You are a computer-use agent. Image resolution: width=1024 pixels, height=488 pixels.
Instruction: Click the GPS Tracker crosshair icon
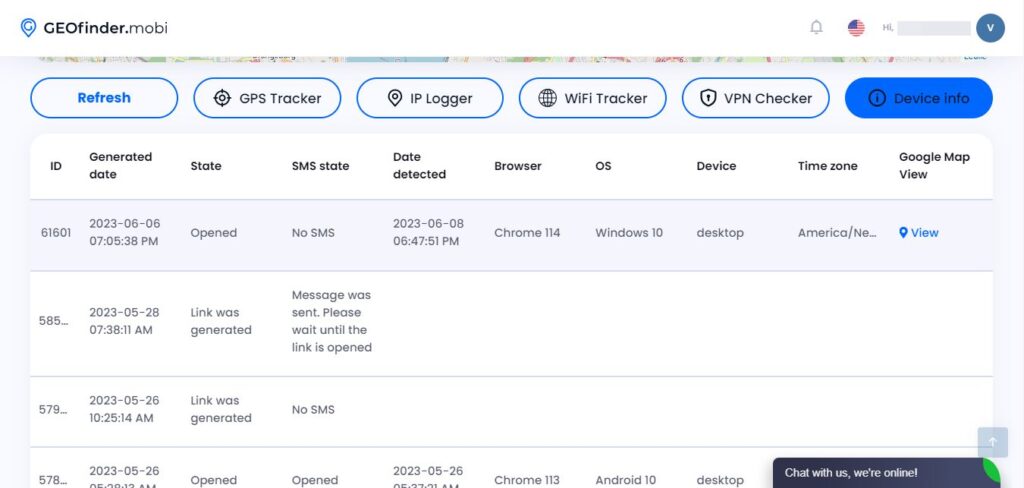click(222, 98)
